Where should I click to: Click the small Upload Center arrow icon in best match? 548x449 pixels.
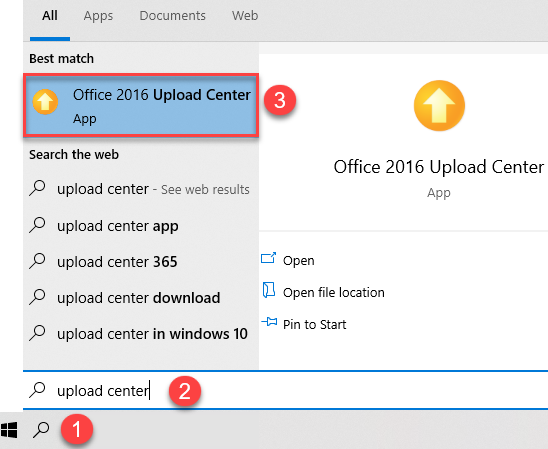point(45,102)
